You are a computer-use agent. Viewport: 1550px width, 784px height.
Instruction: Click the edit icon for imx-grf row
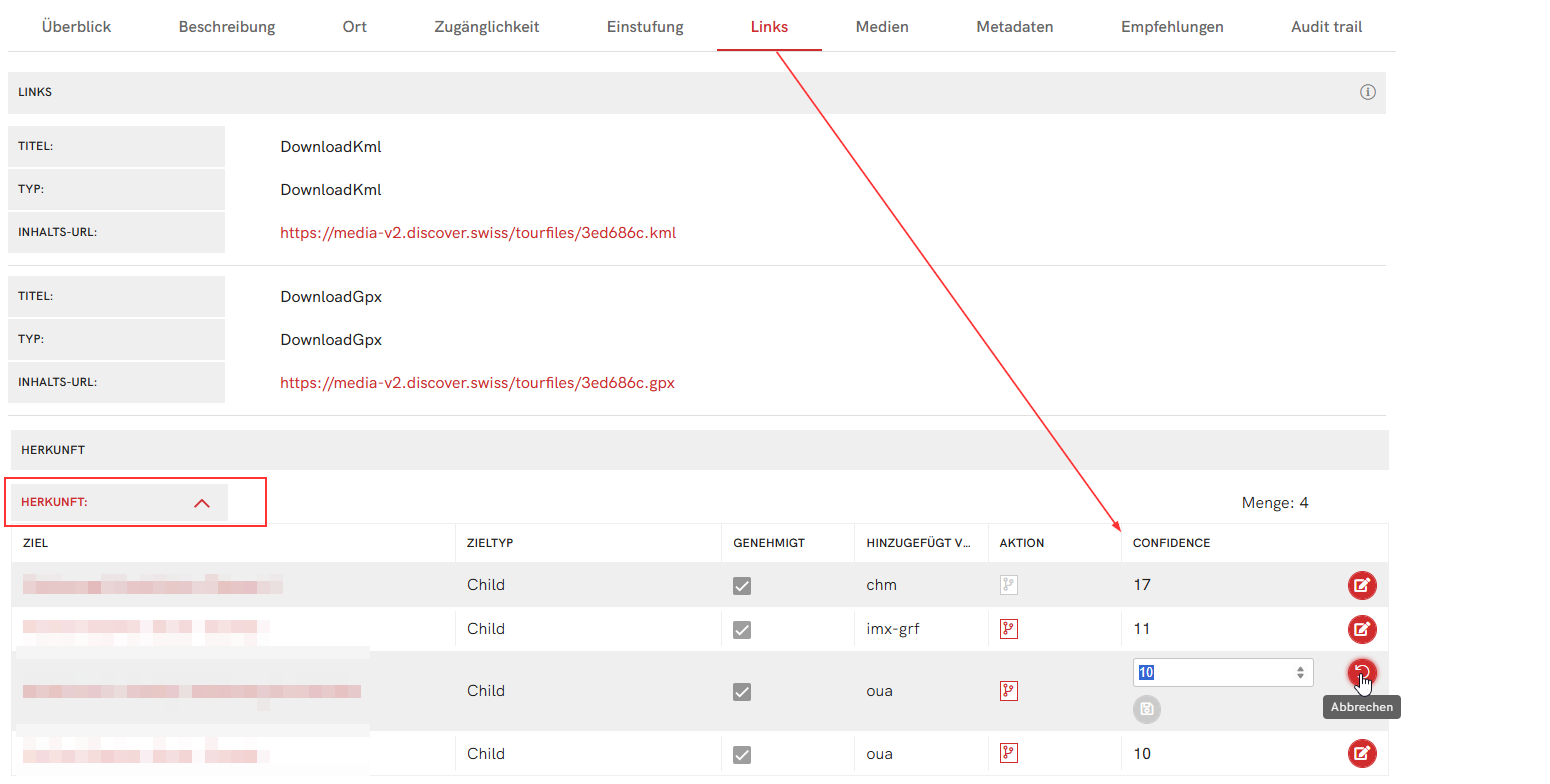pyautogui.click(x=1361, y=629)
